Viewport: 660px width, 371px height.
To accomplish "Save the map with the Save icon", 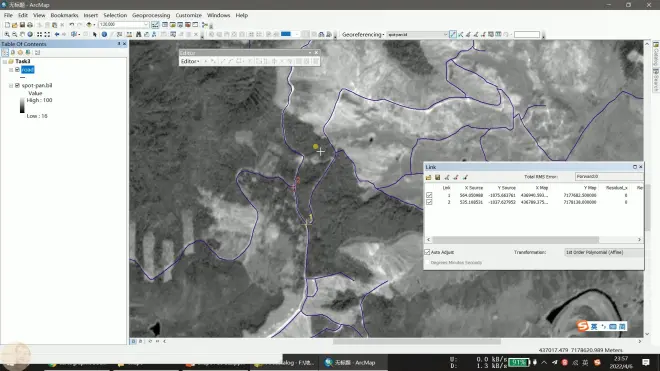I will 22,25.
